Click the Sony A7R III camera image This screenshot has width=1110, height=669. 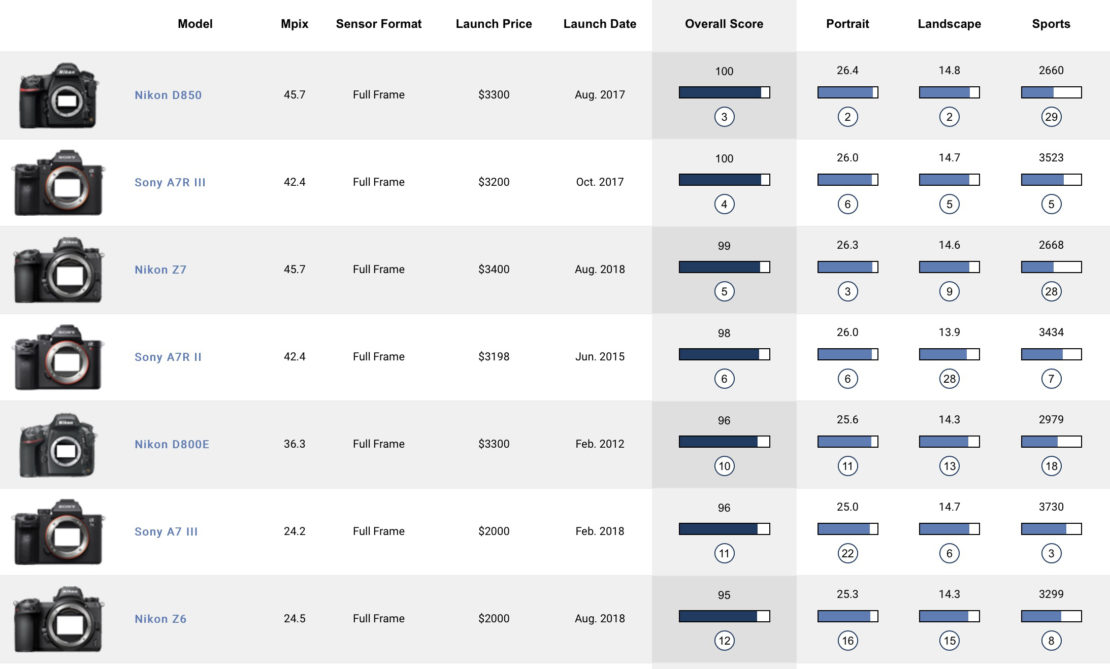58,183
